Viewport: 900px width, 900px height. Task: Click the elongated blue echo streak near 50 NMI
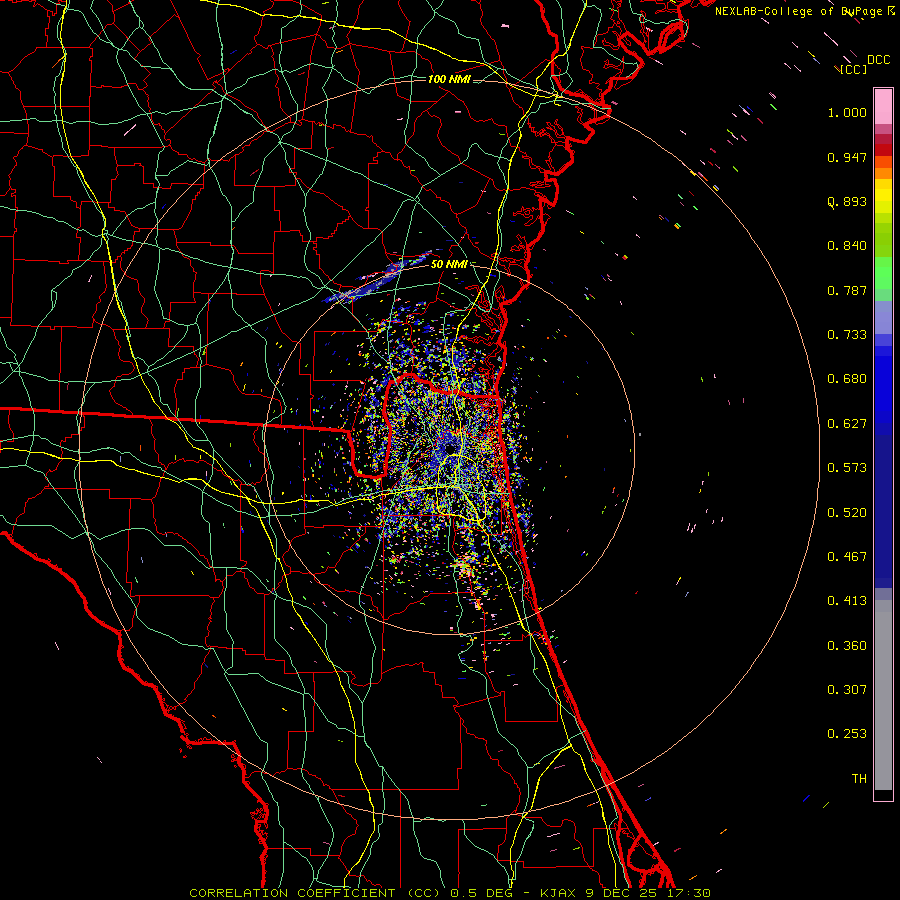click(x=377, y=277)
